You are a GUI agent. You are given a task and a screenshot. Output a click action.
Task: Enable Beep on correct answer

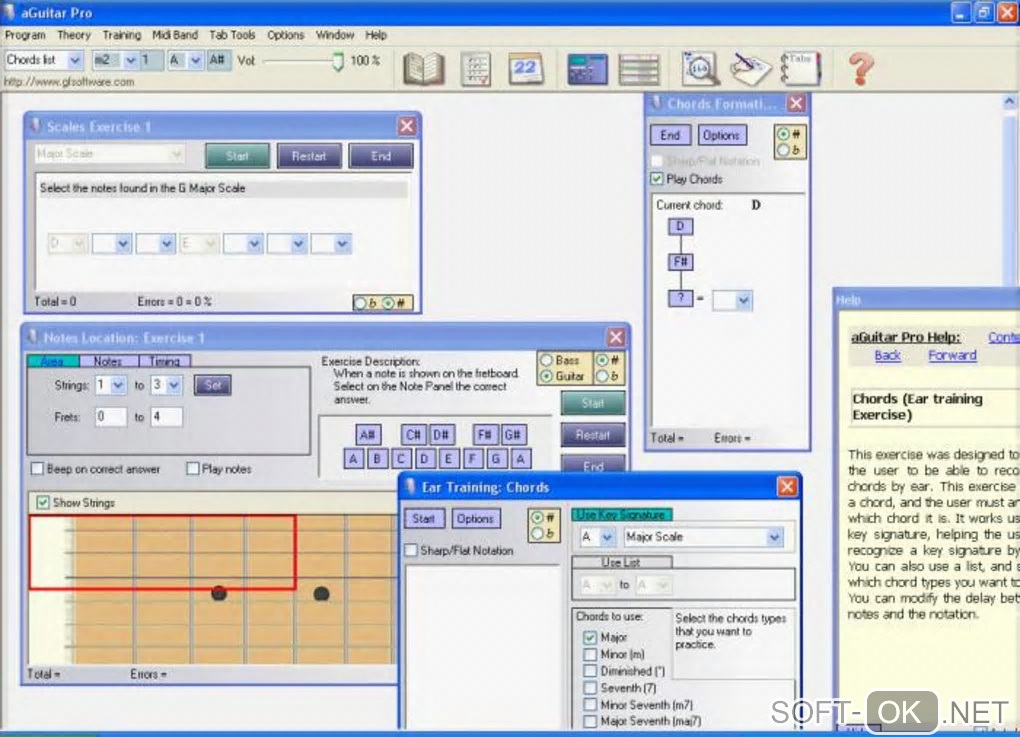[38, 469]
